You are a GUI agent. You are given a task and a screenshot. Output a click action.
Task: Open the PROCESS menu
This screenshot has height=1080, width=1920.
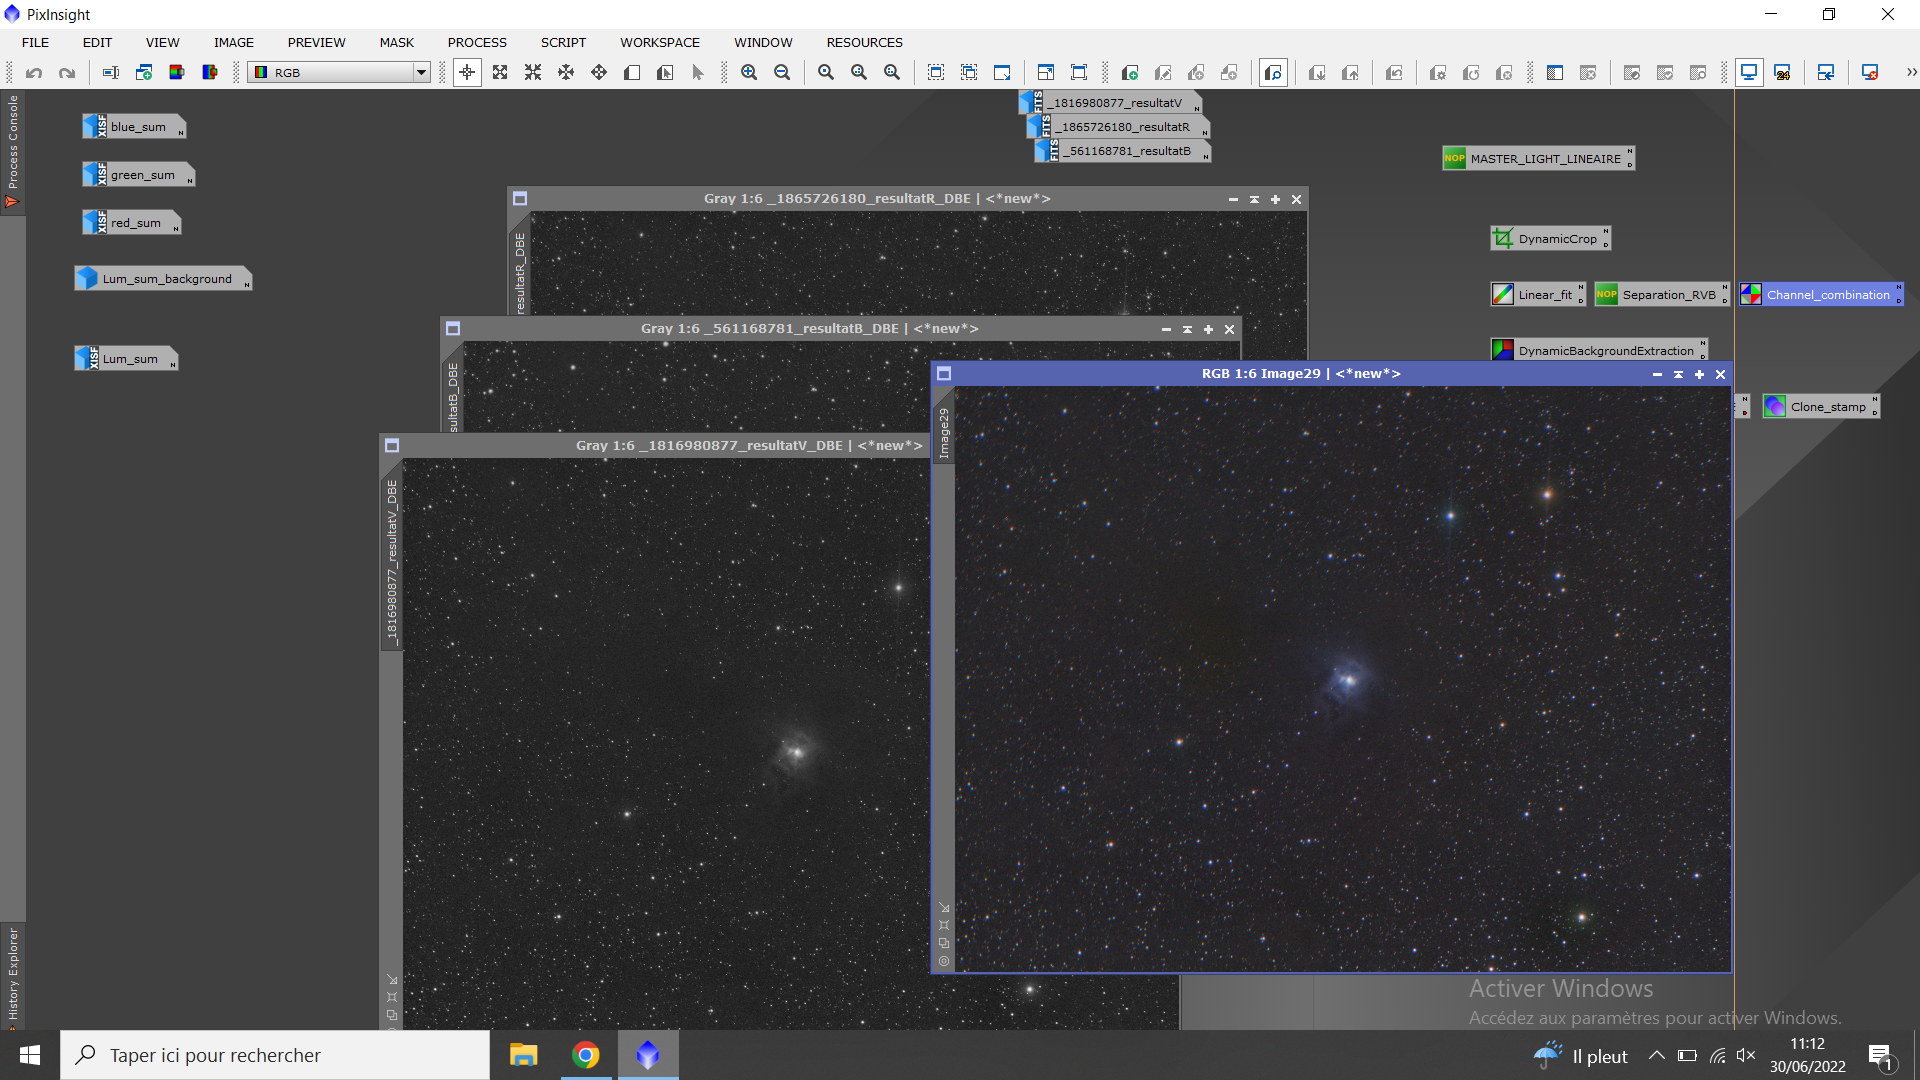[477, 42]
